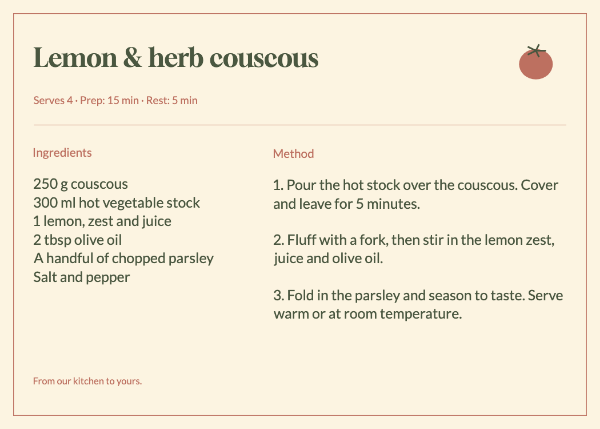The width and height of the screenshot is (600, 429).
Task: Click the ampersand in the title
Action: [132, 58]
